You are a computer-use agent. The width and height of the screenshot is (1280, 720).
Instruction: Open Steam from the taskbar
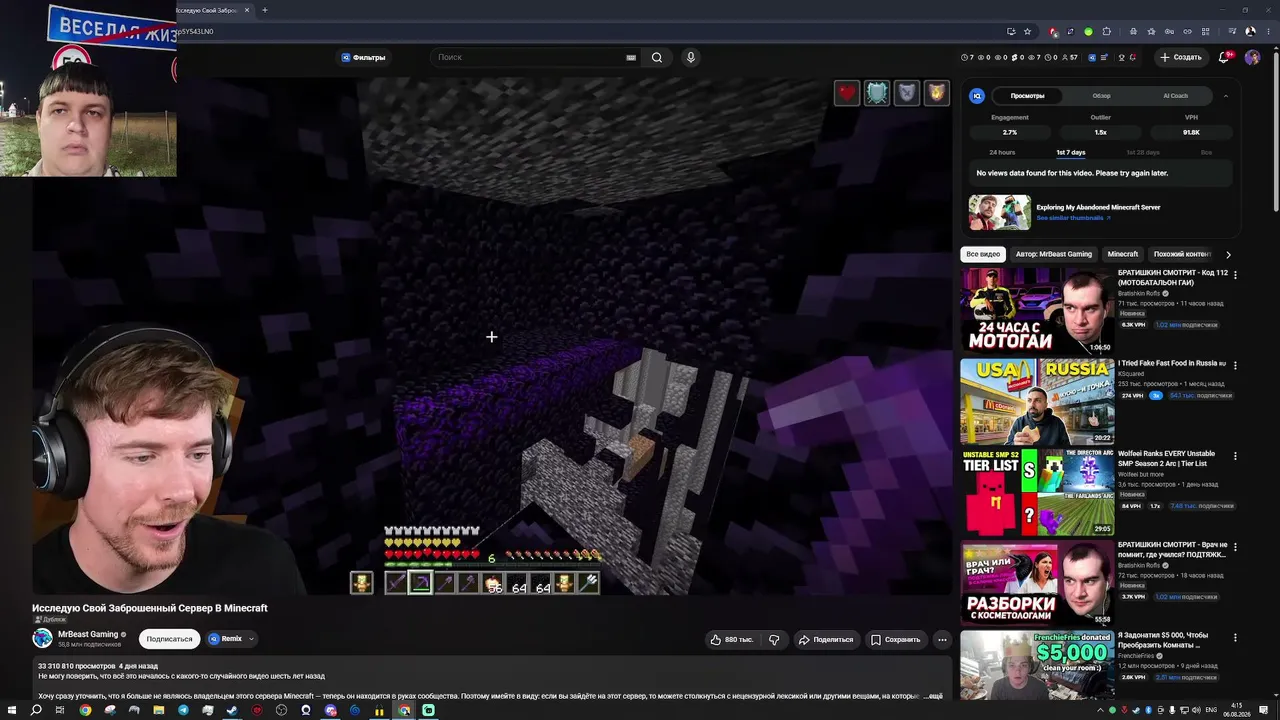pyautogui.click(x=232, y=711)
